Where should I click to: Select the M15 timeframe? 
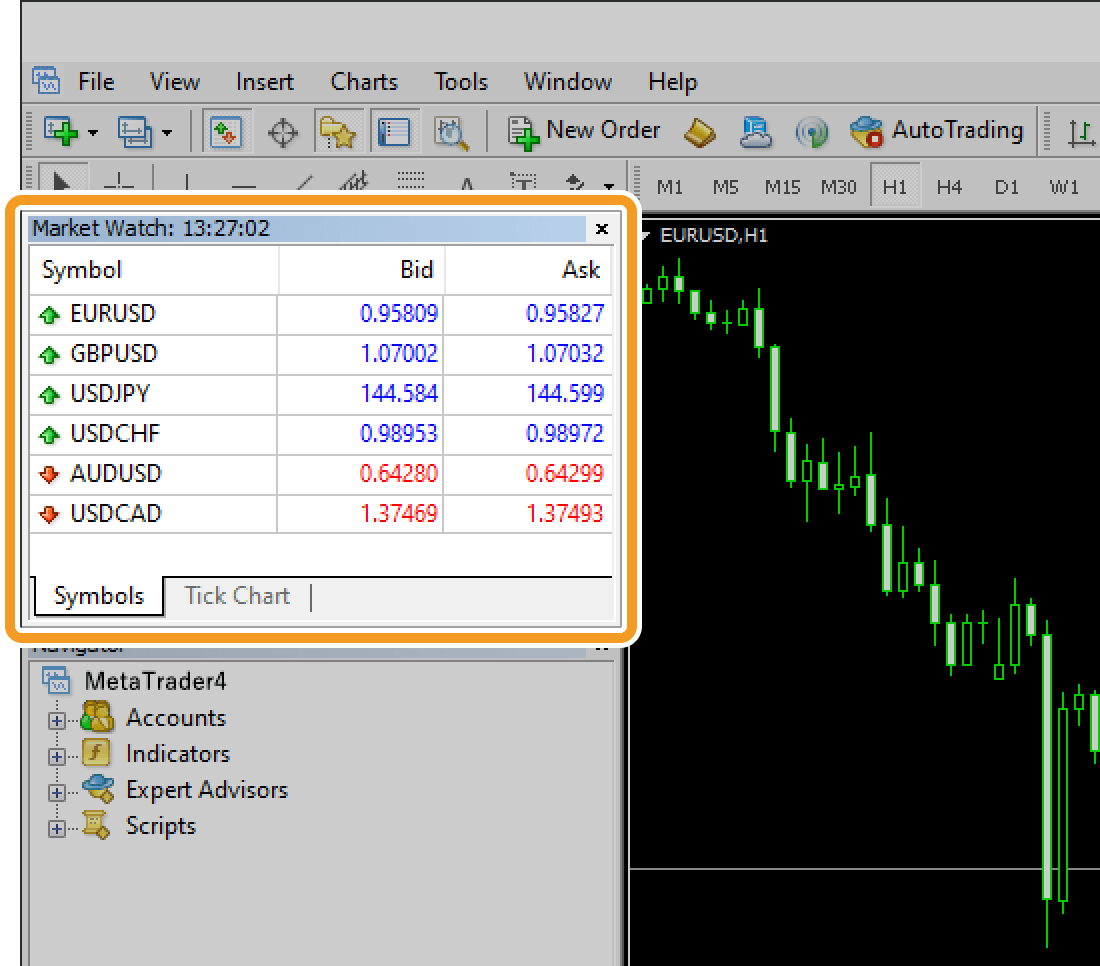782,187
